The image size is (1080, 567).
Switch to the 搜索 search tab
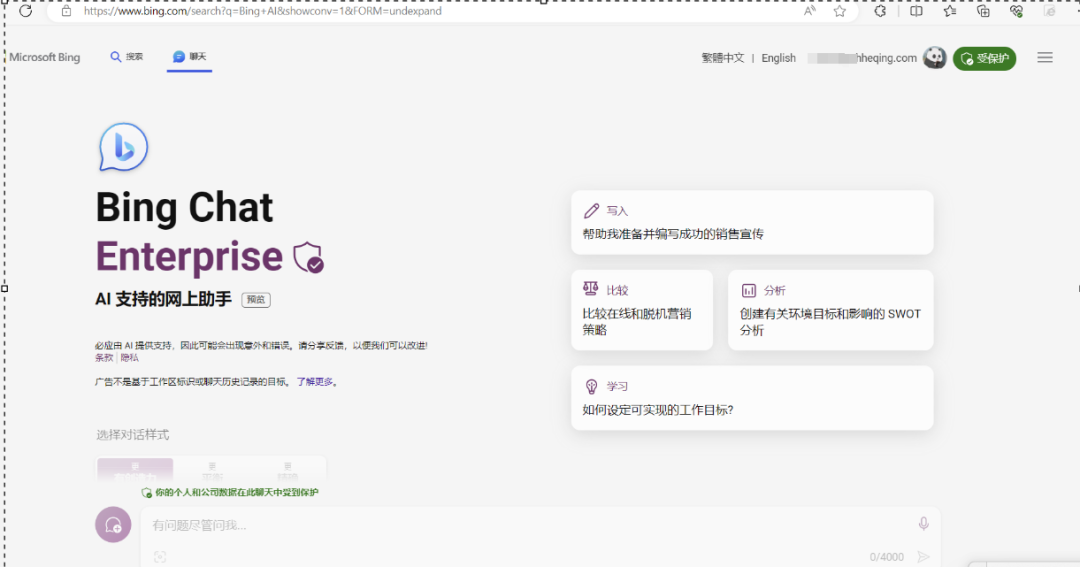(127, 56)
